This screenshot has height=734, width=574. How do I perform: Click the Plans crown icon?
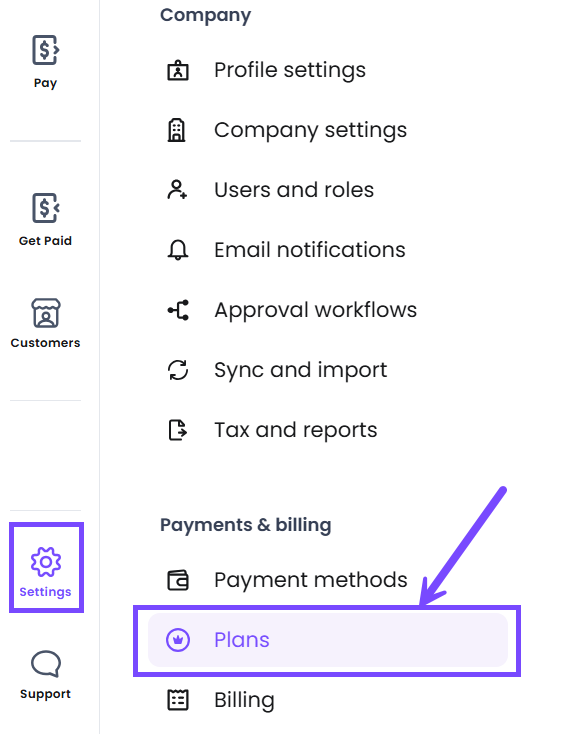point(178,639)
